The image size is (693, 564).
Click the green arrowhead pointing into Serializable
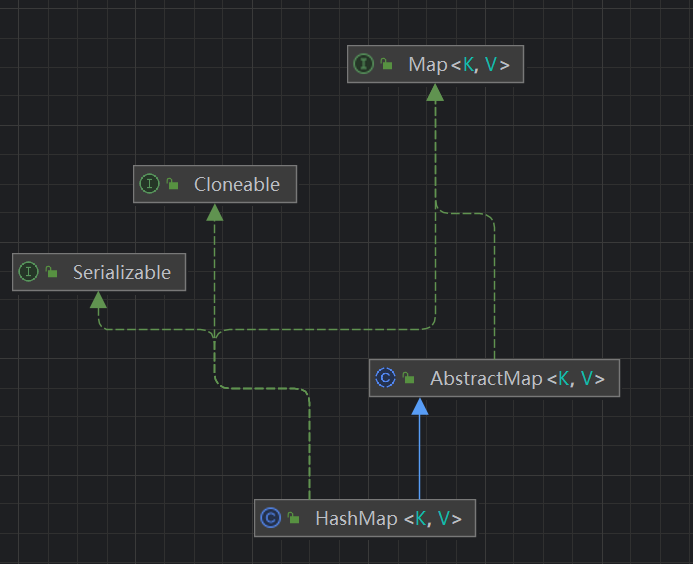98,299
